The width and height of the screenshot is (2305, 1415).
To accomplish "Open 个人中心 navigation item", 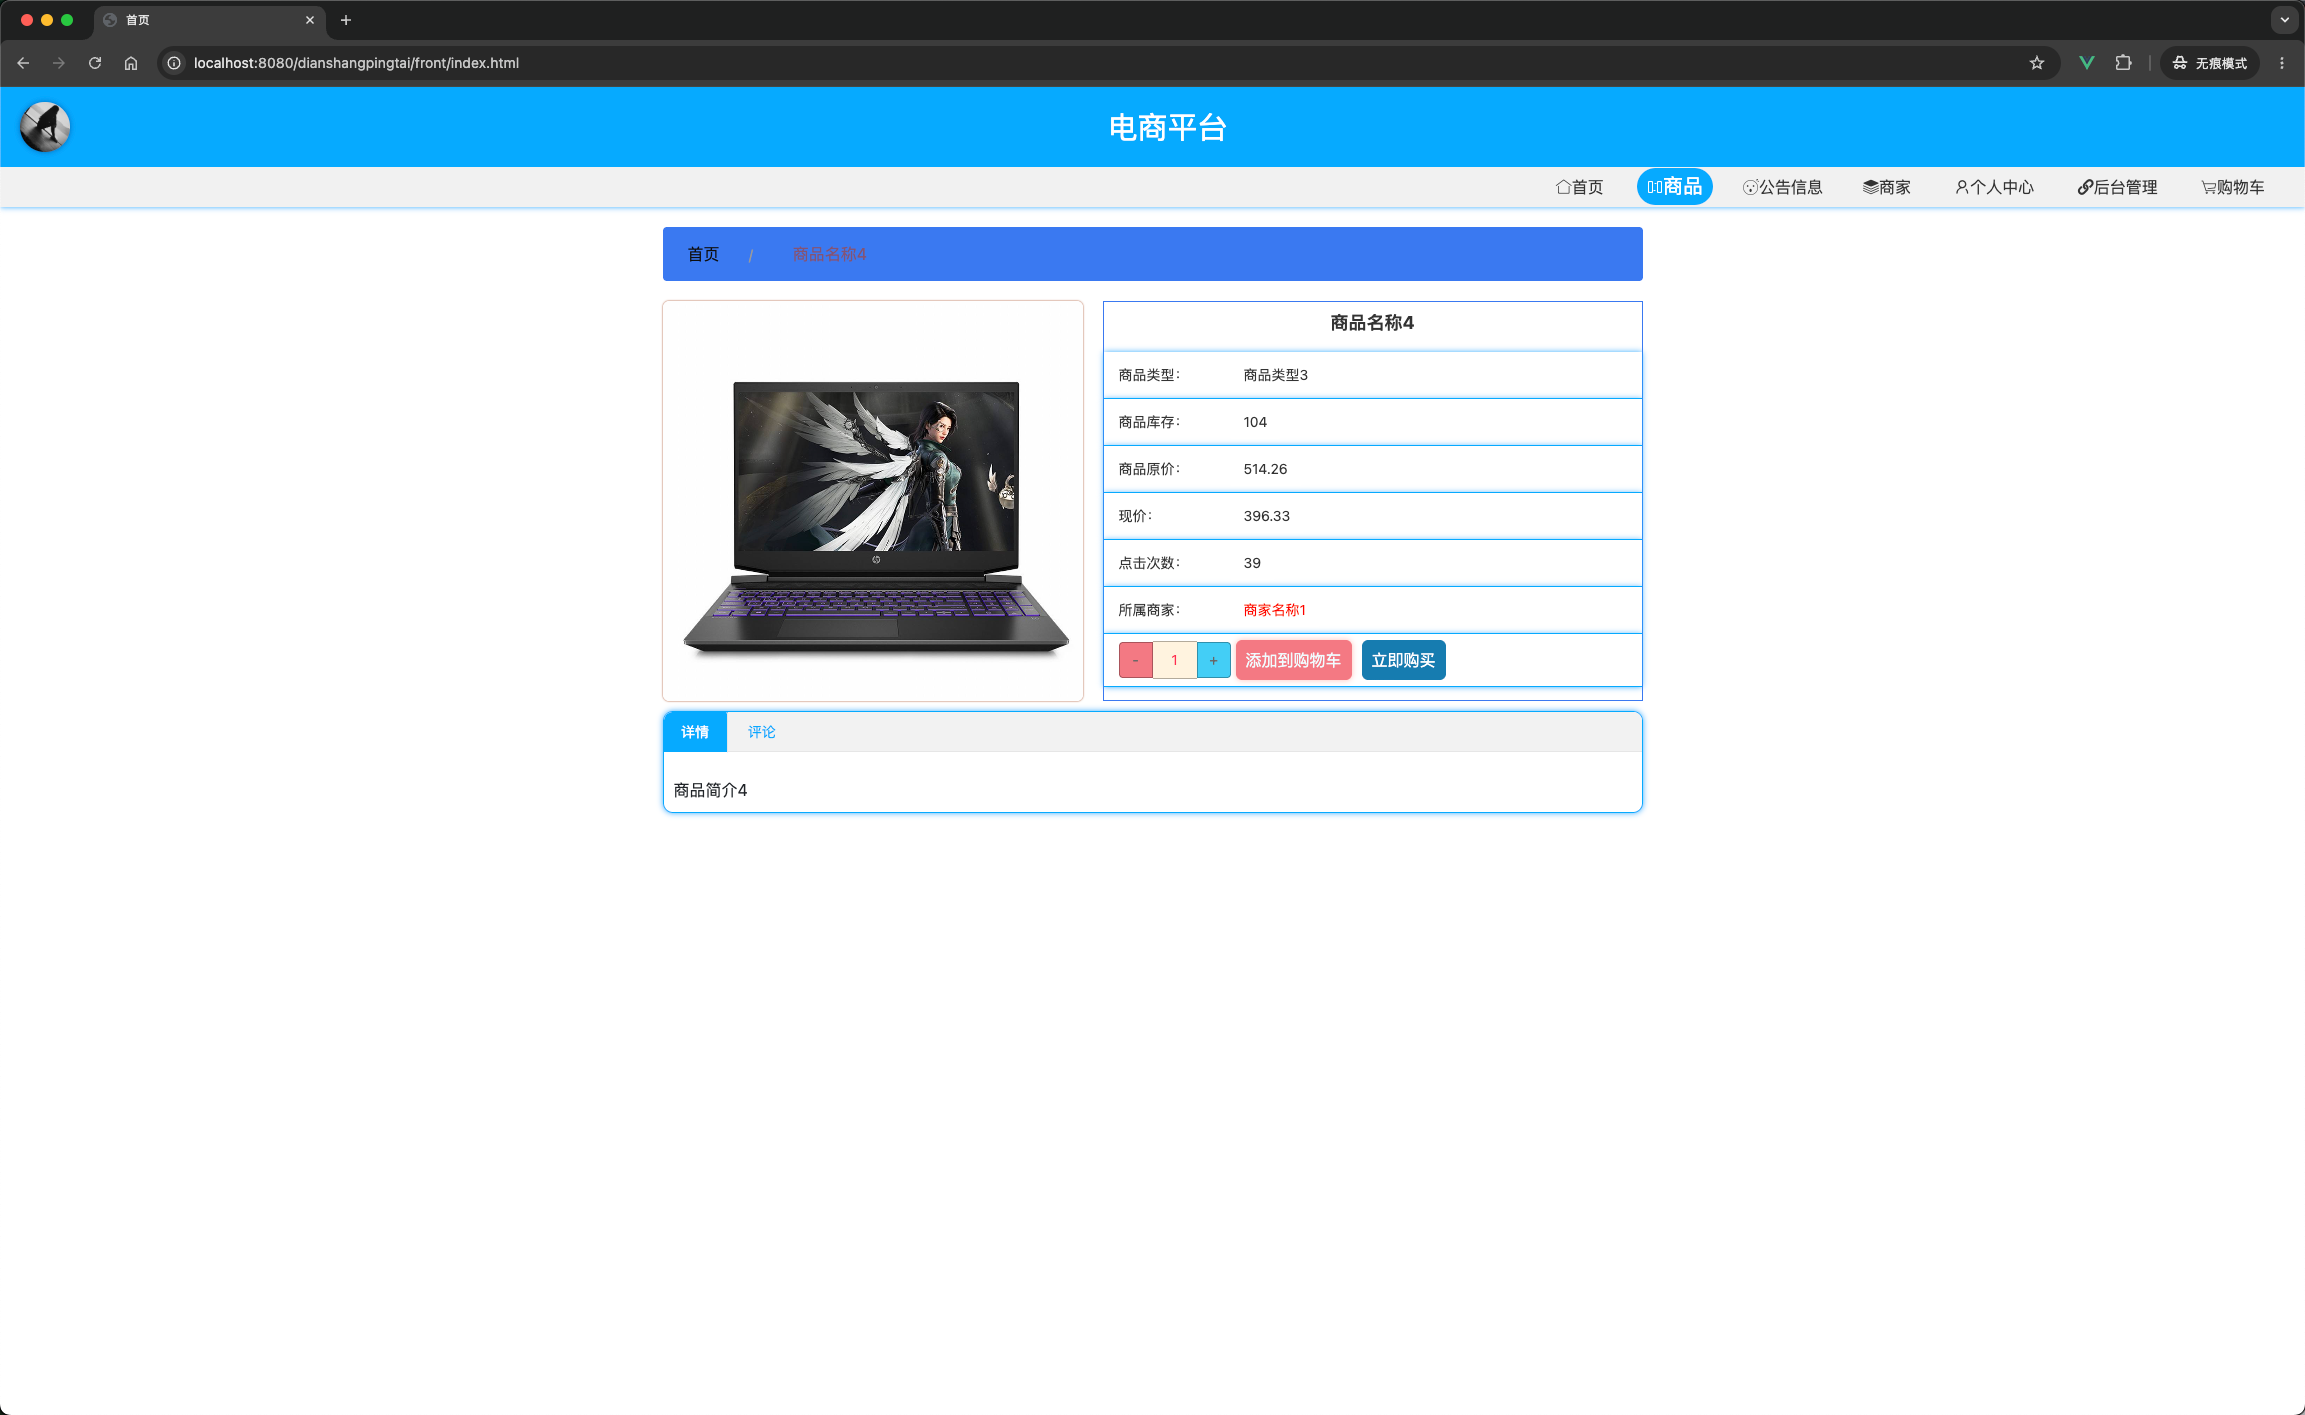I will (1994, 187).
